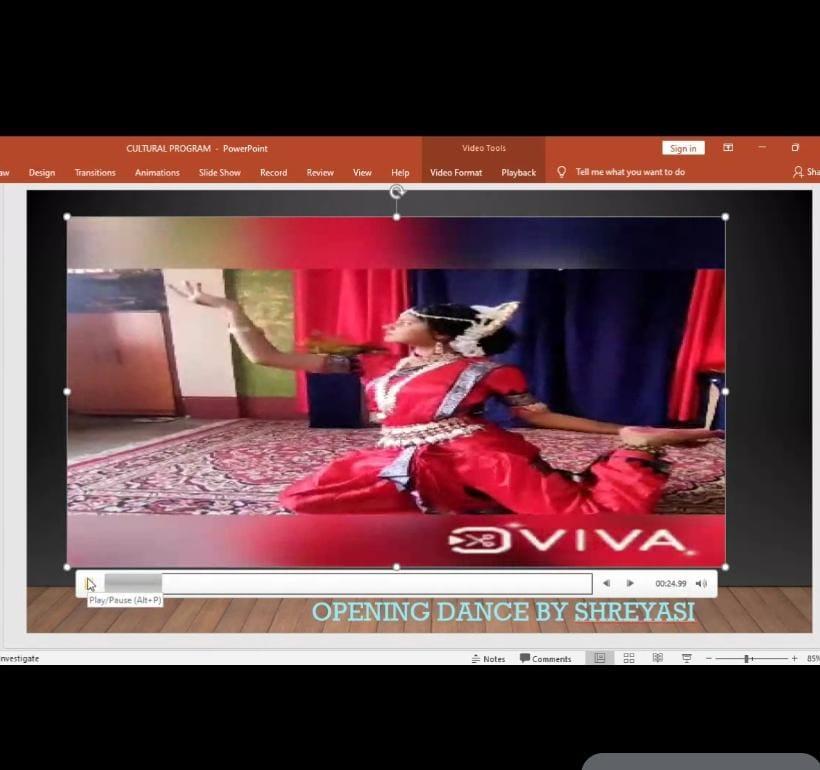Screen dimensions: 820x770
Task: Toggle the Comments pane
Action: (545, 659)
